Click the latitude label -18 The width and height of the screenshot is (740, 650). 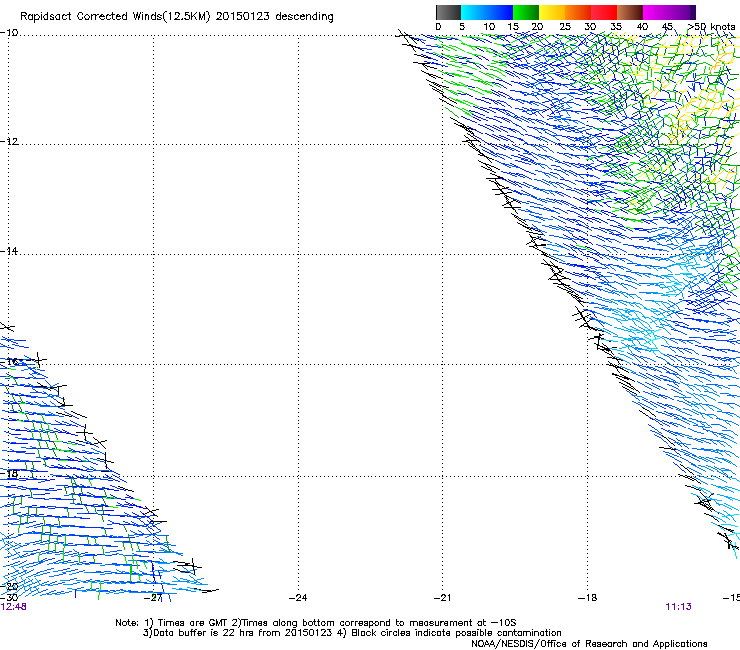pyautogui.click(x=9, y=473)
